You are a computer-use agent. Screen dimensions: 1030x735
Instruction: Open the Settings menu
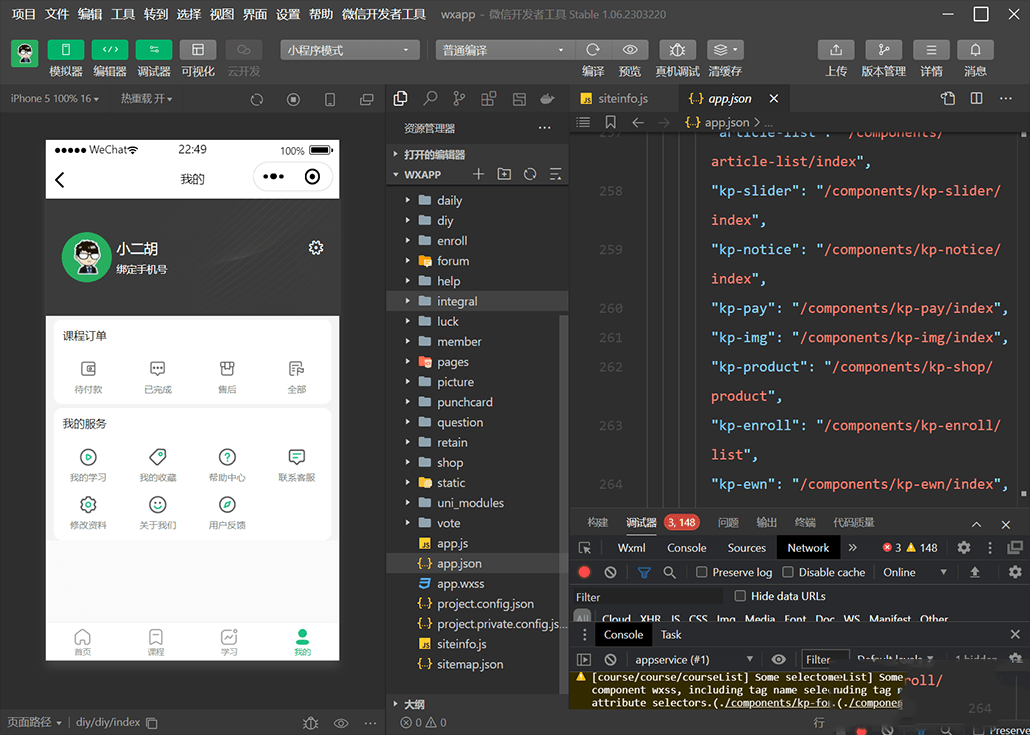click(288, 14)
